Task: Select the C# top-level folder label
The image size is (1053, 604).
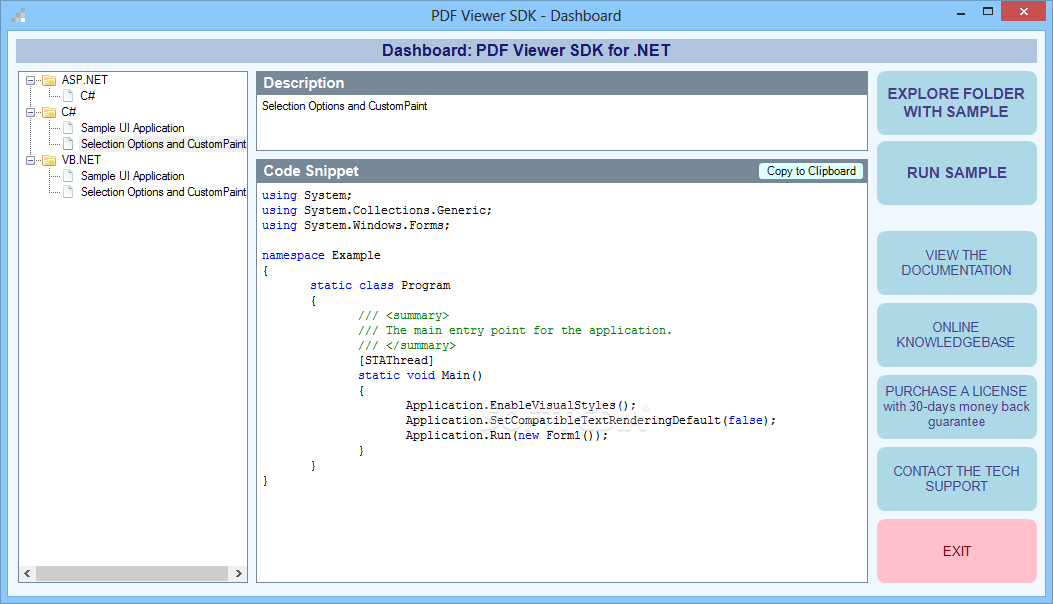Action: 68,112
